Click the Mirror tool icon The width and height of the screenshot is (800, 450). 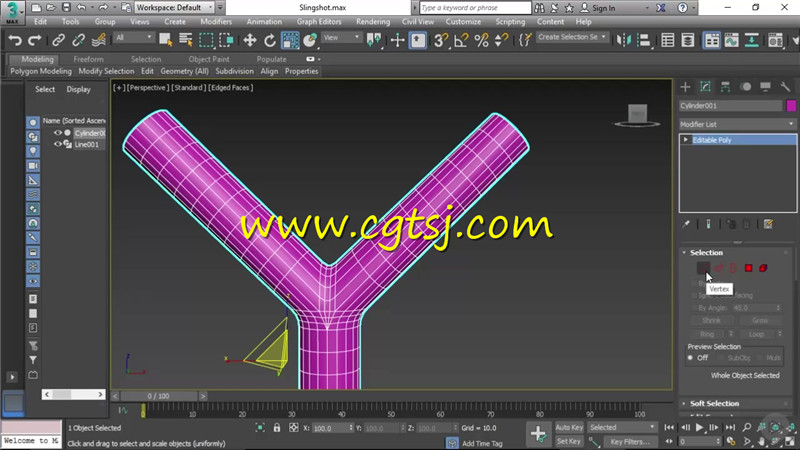tap(623, 40)
